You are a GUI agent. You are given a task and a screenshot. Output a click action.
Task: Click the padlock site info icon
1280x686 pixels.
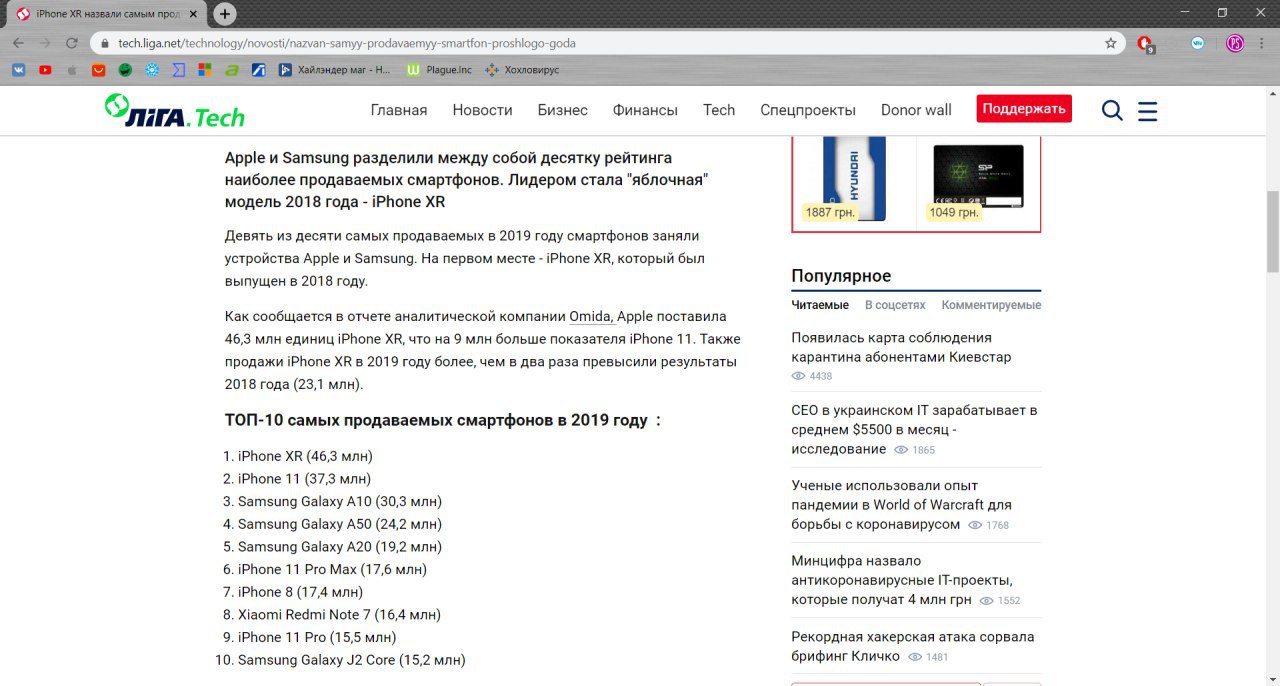pyautogui.click(x=105, y=43)
